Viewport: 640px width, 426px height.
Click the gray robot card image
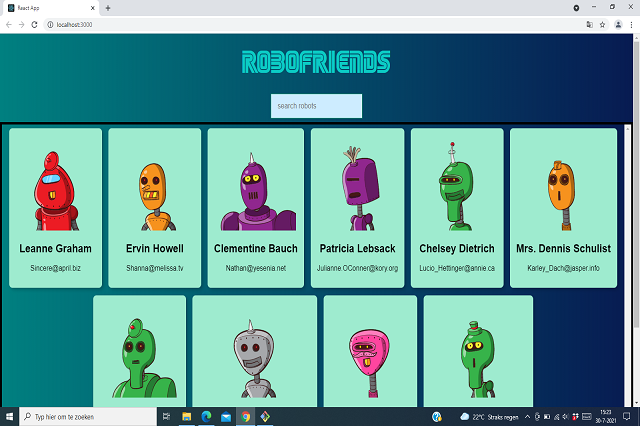(x=255, y=359)
